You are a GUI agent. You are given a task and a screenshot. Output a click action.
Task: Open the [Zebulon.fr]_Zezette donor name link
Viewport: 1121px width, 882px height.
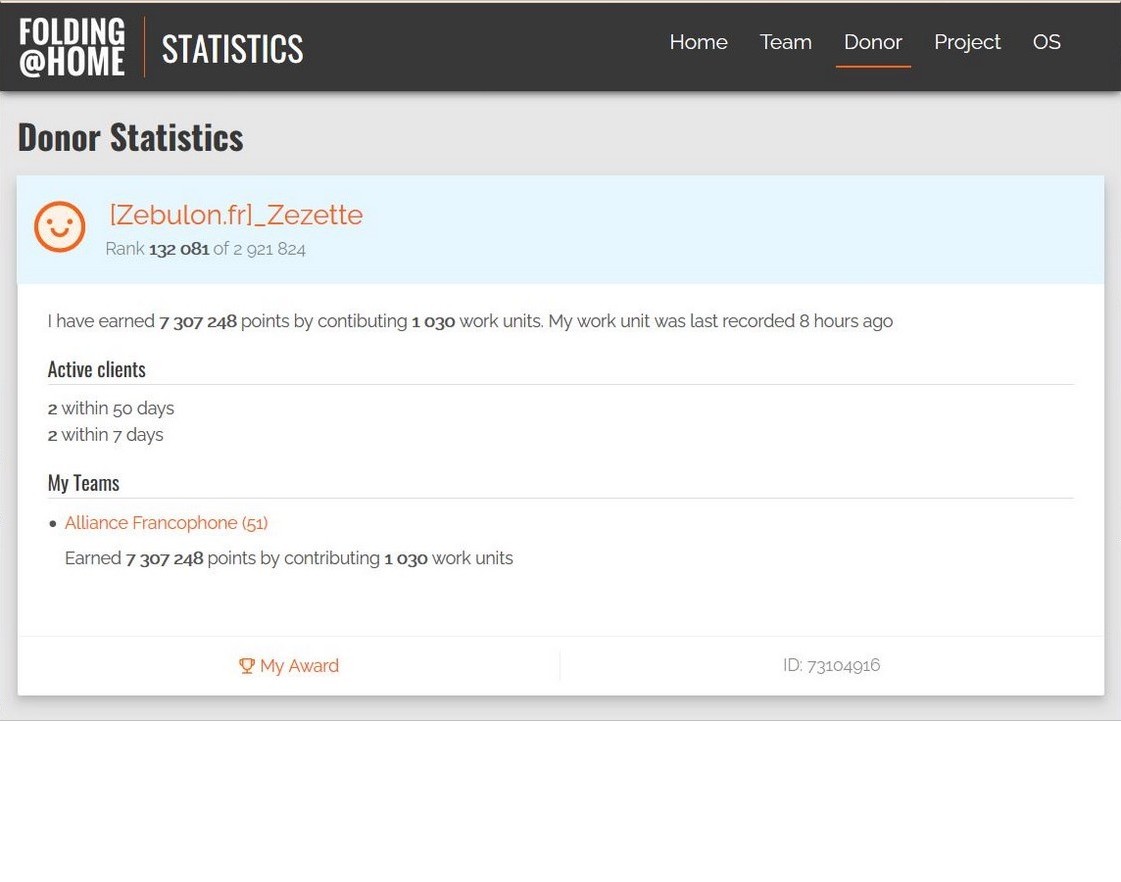[x=236, y=215]
